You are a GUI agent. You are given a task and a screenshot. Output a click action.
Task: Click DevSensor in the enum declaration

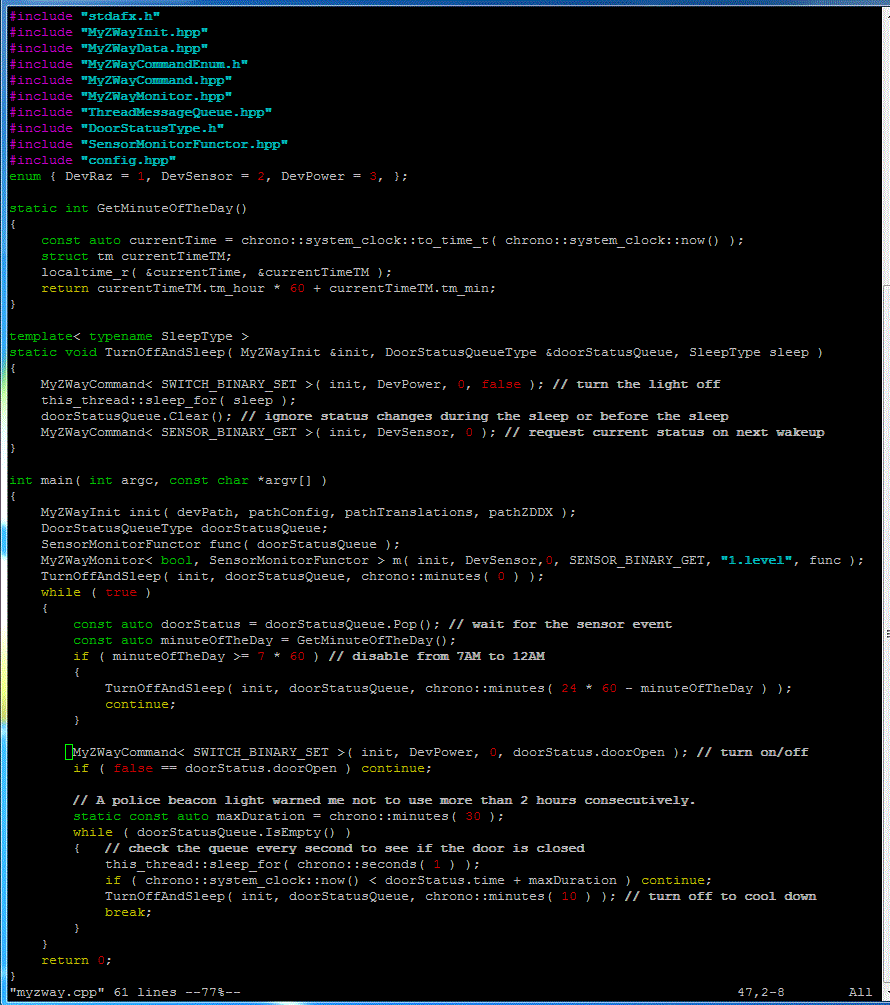pyautogui.click(x=197, y=176)
